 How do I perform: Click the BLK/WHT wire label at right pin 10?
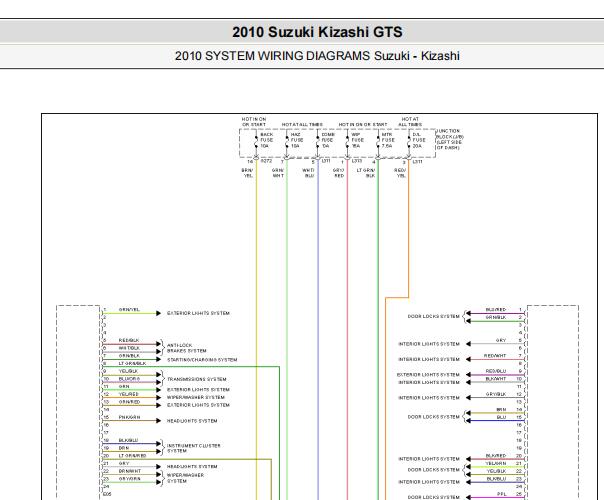[x=496, y=379]
